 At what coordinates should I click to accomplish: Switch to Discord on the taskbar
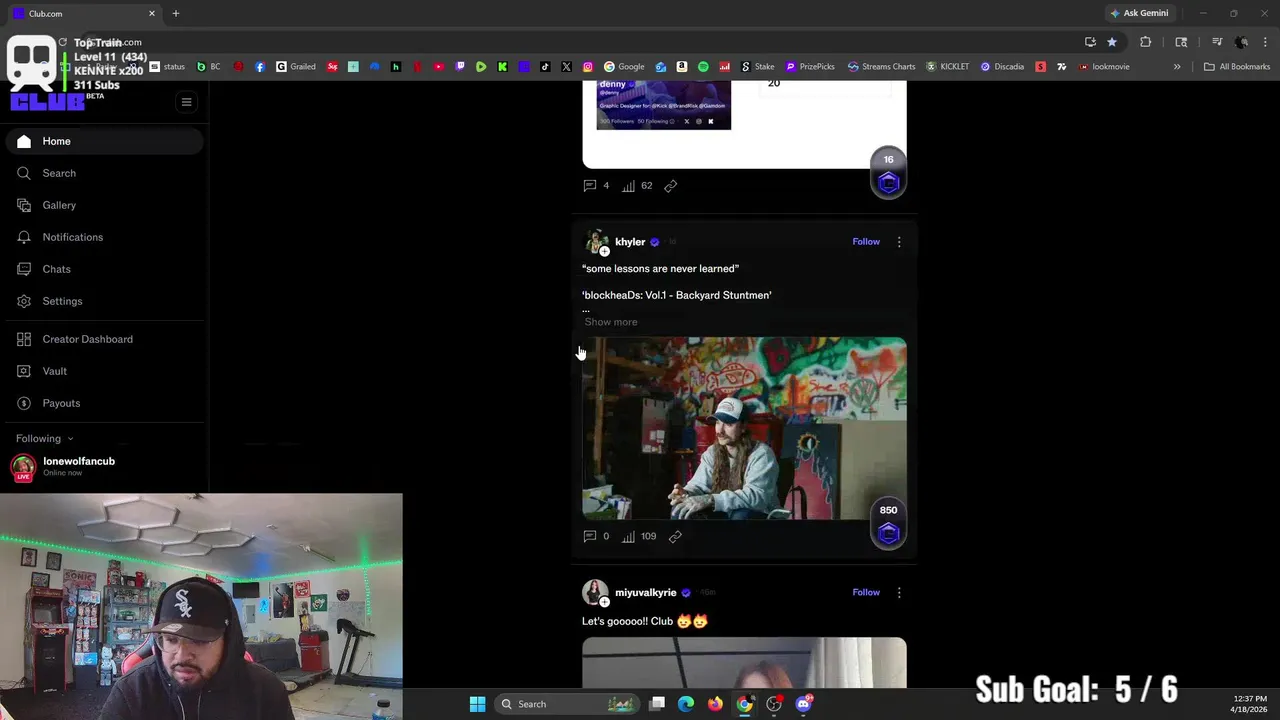[x=804, y=704]
